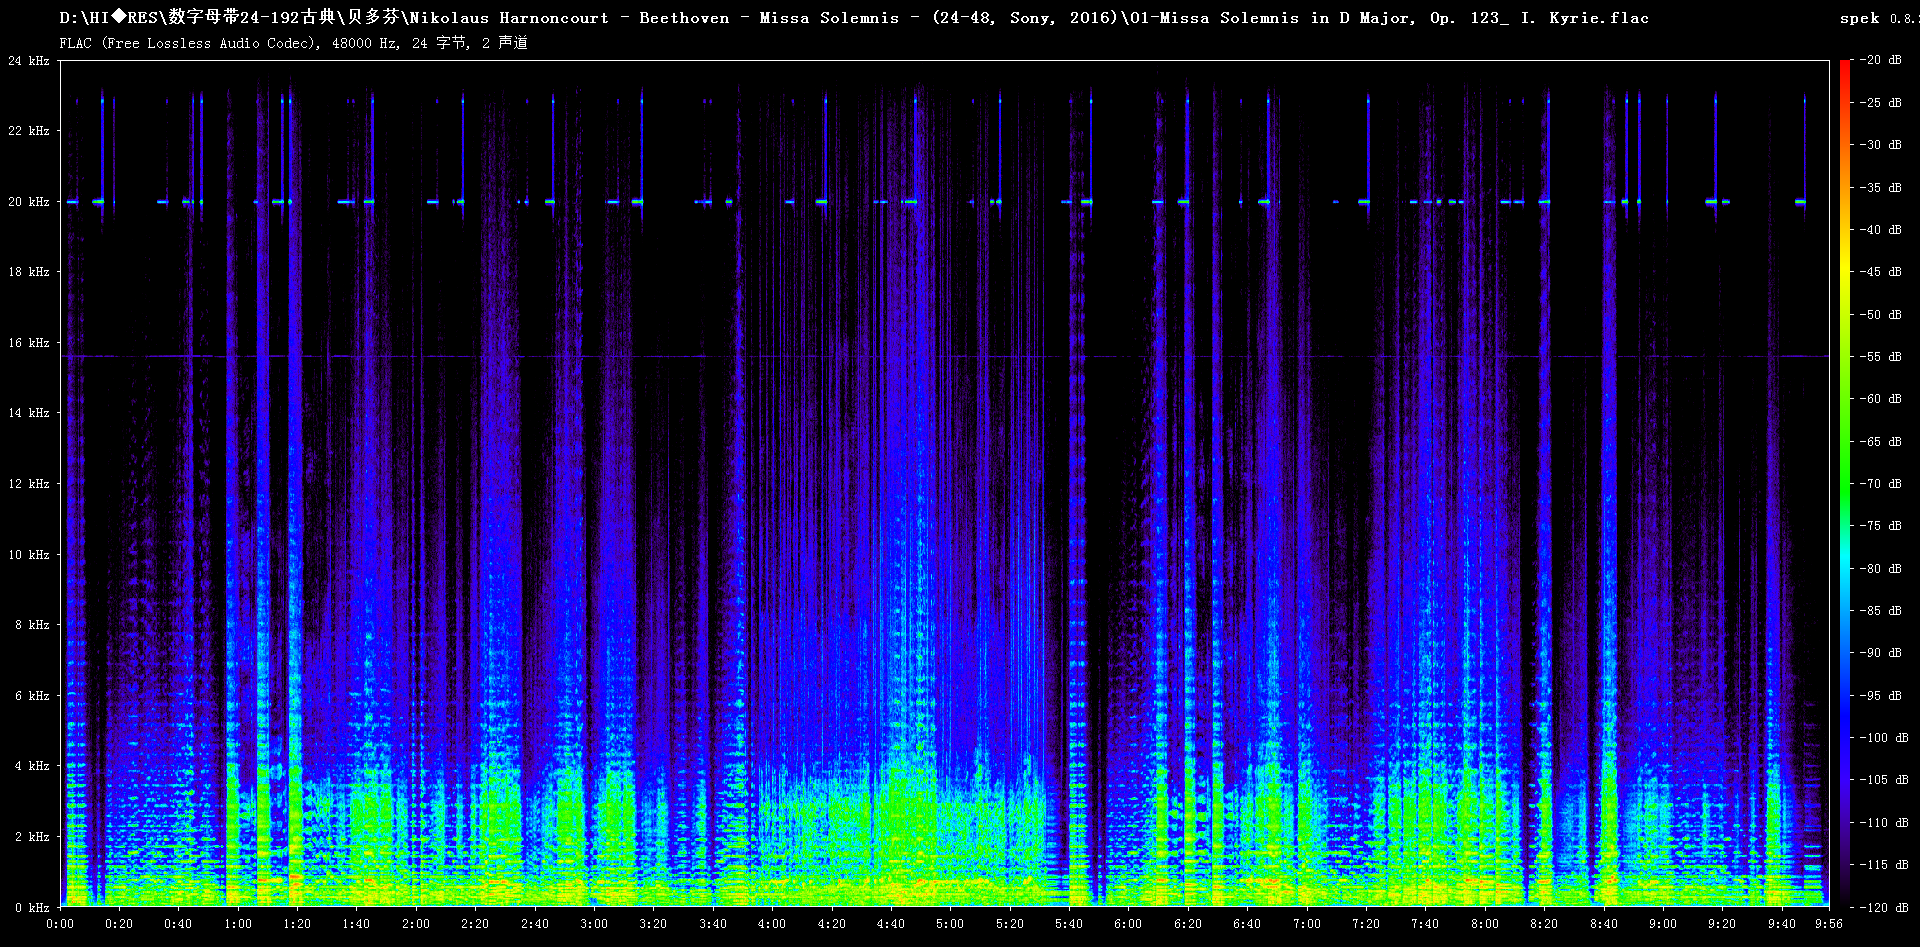This screenshot has width=1920, height=947.
Task: Click the 5:00 mark on the time axis
Action: click(x=949, y=924)
